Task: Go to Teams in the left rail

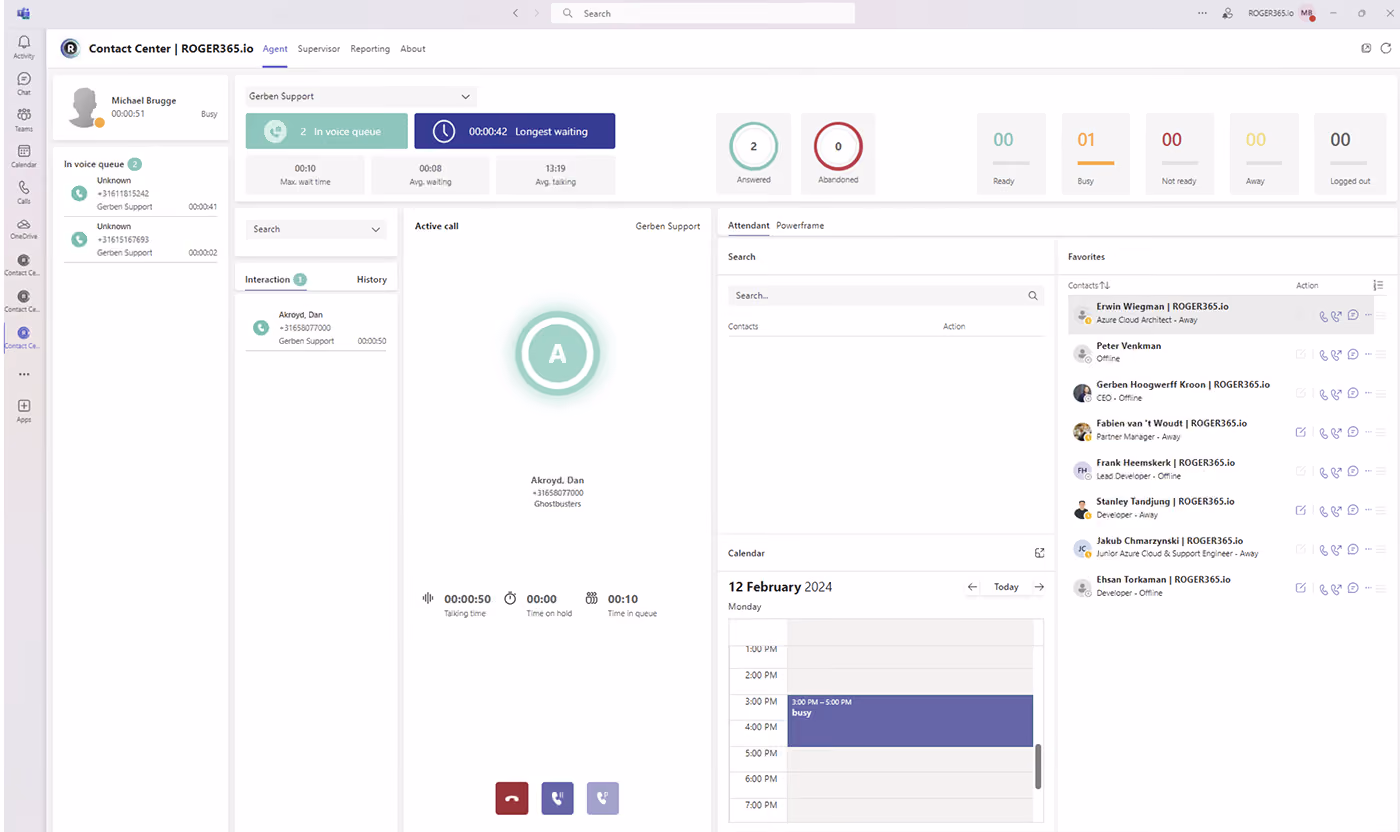Action: (x=24, y=120)
